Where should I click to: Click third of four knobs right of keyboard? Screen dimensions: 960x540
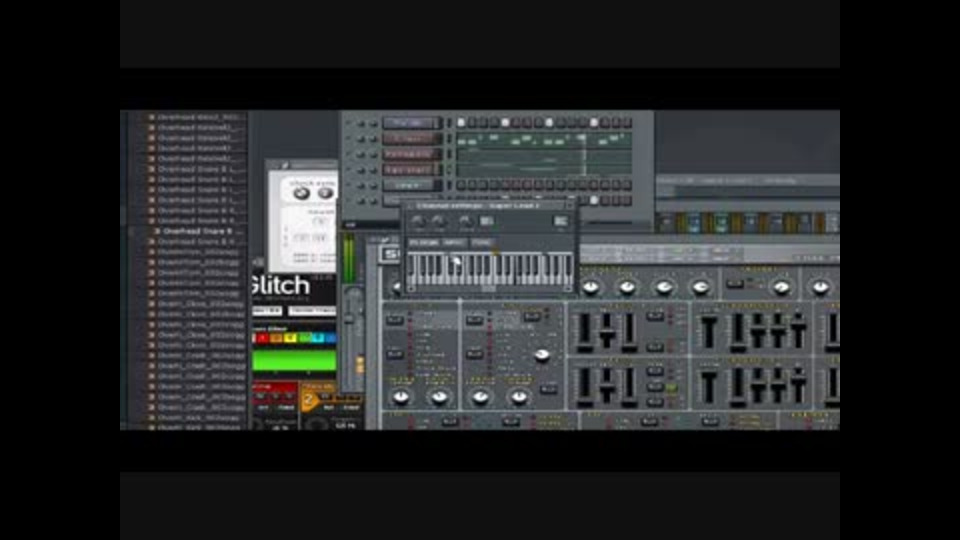(x=664, y=287)
